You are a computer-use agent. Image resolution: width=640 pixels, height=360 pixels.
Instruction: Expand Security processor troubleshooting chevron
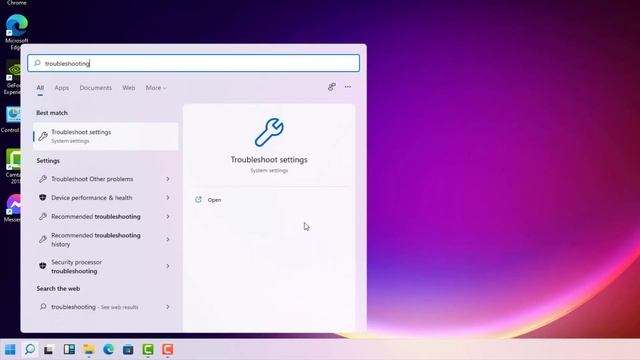pyautogui.click(x=168, y=266)
